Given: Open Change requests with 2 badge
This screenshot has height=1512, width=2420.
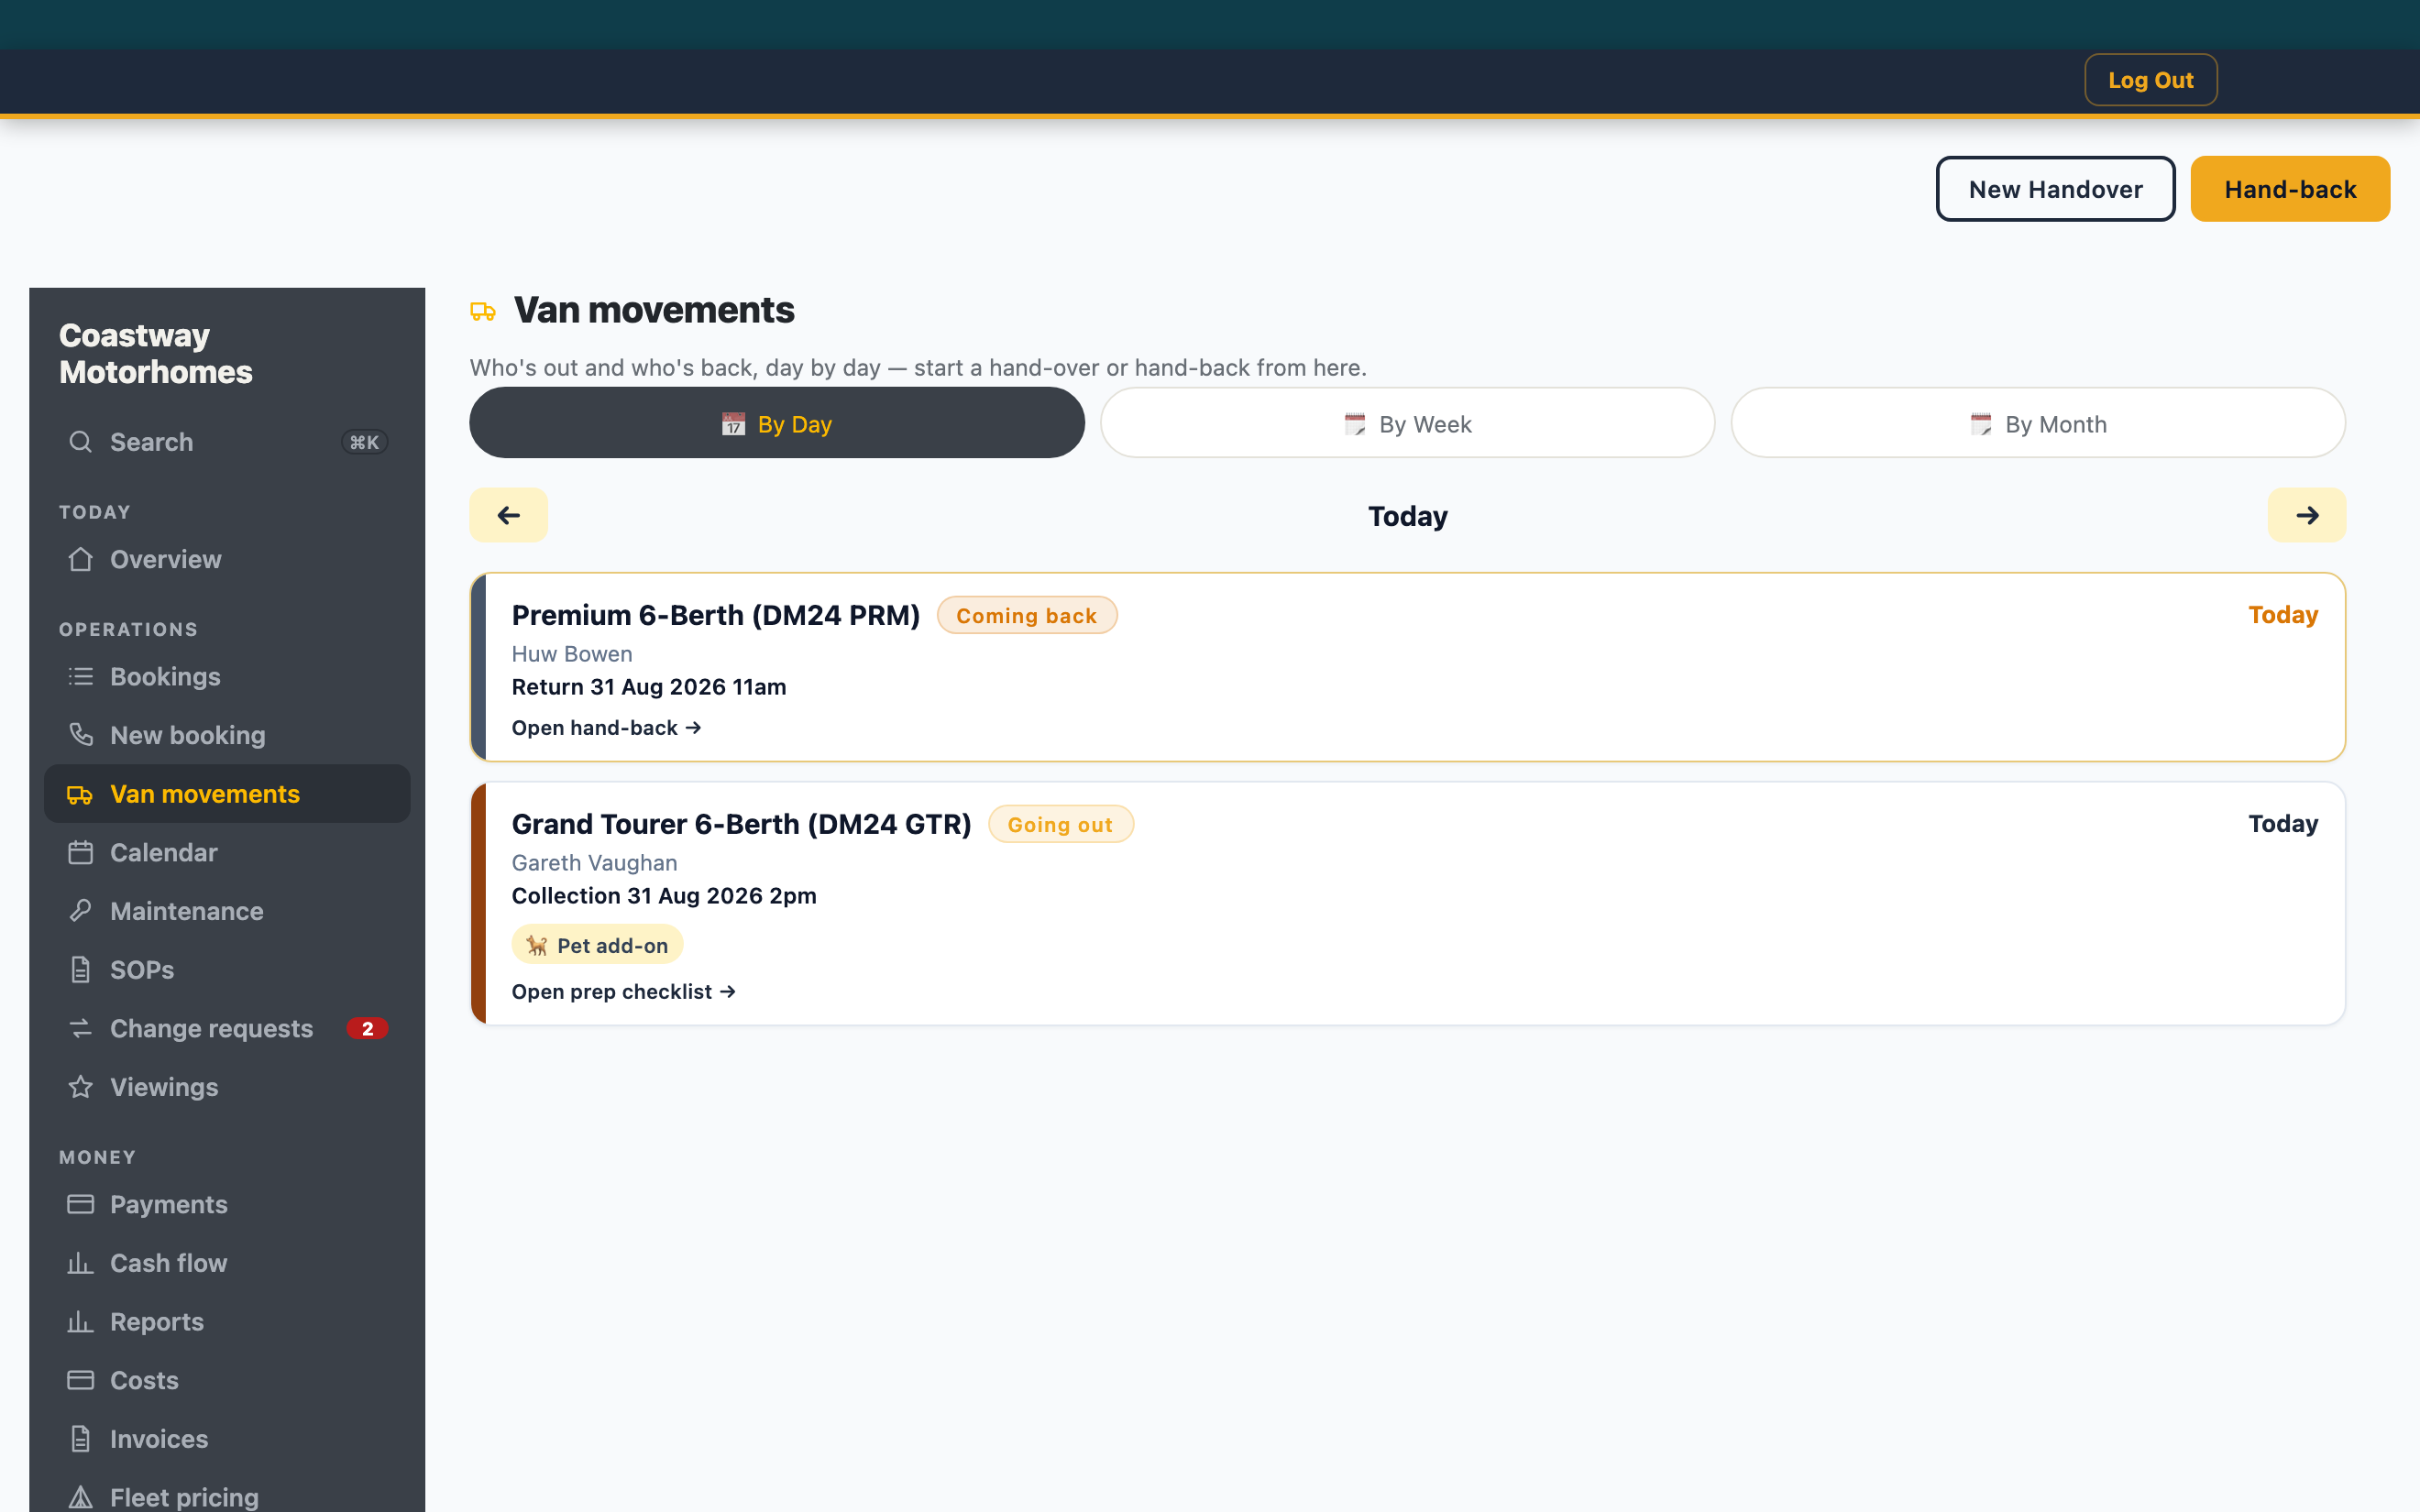Looking at the screenshot, I should coord(228,1028).
